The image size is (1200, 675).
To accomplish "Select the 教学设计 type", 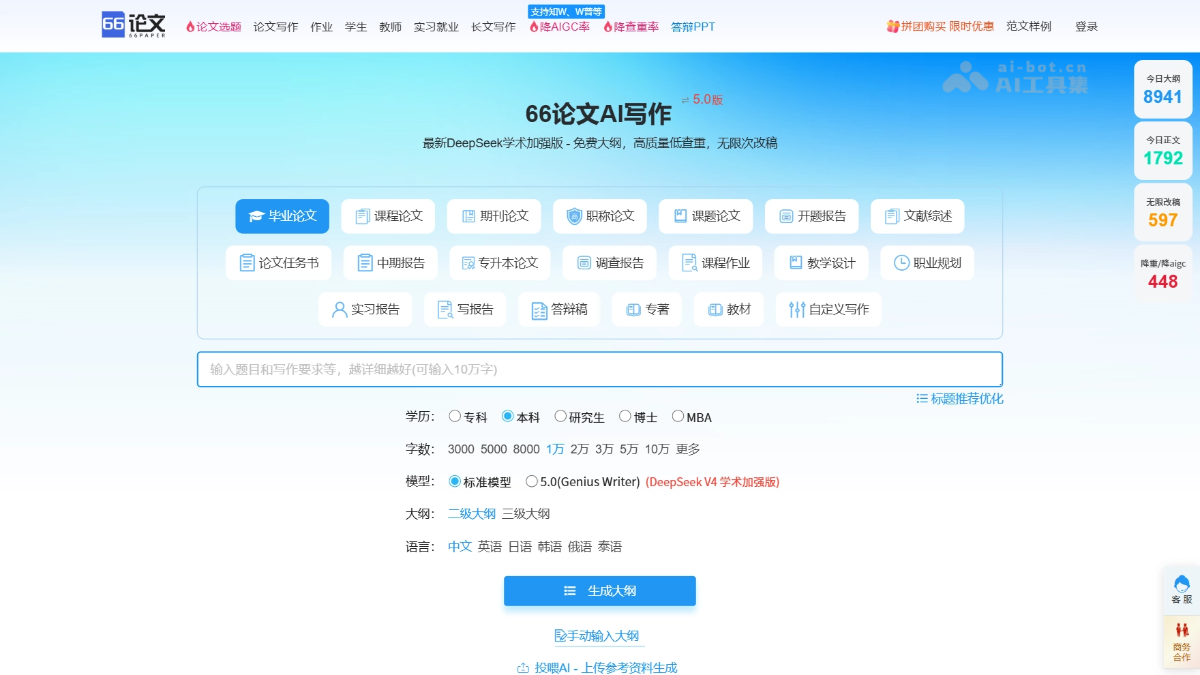I will point(821,263).
